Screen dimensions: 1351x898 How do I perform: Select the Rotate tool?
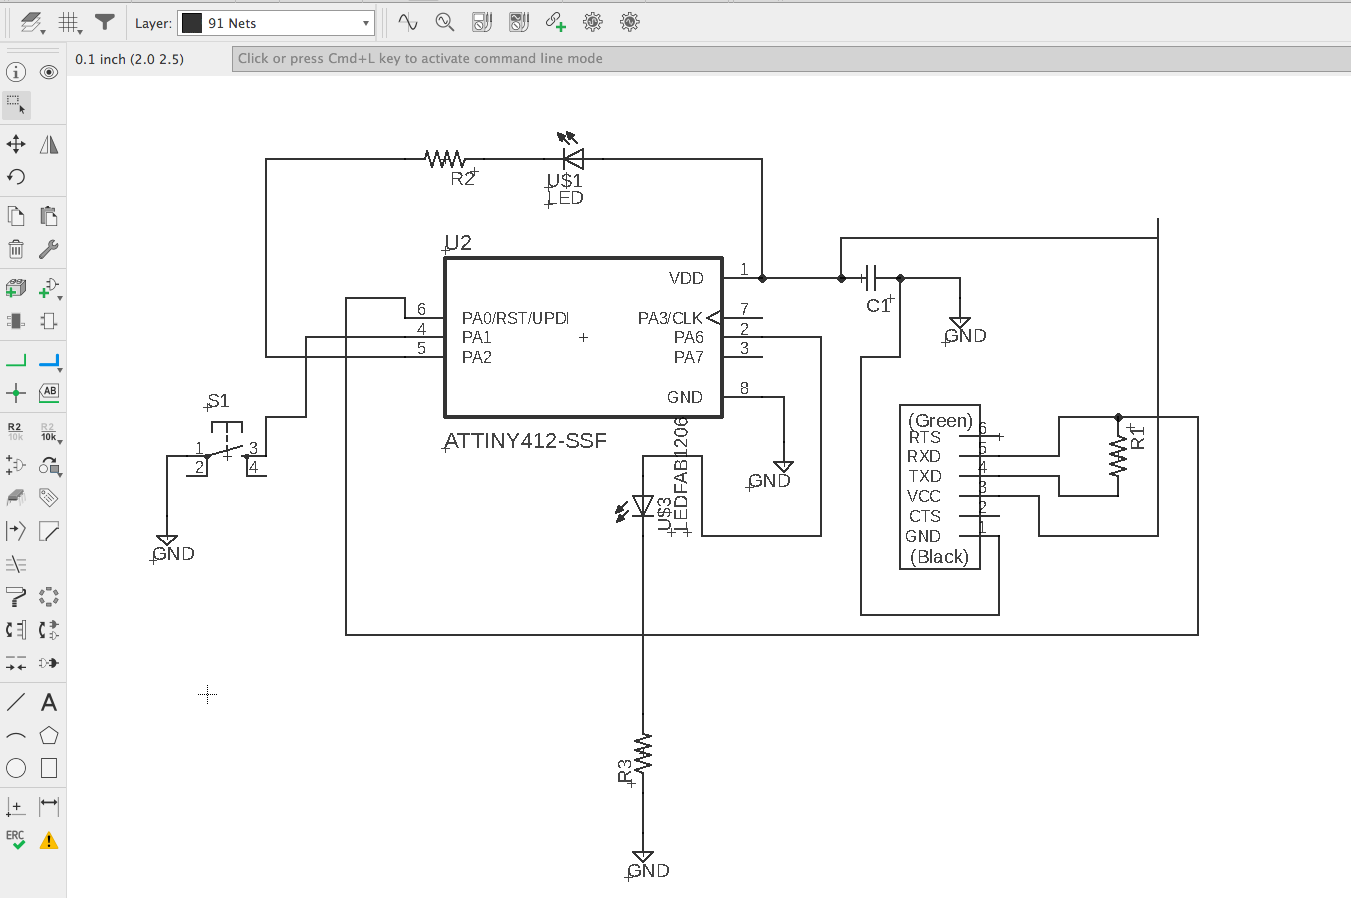pyautogui.click(x=16, y=177)
